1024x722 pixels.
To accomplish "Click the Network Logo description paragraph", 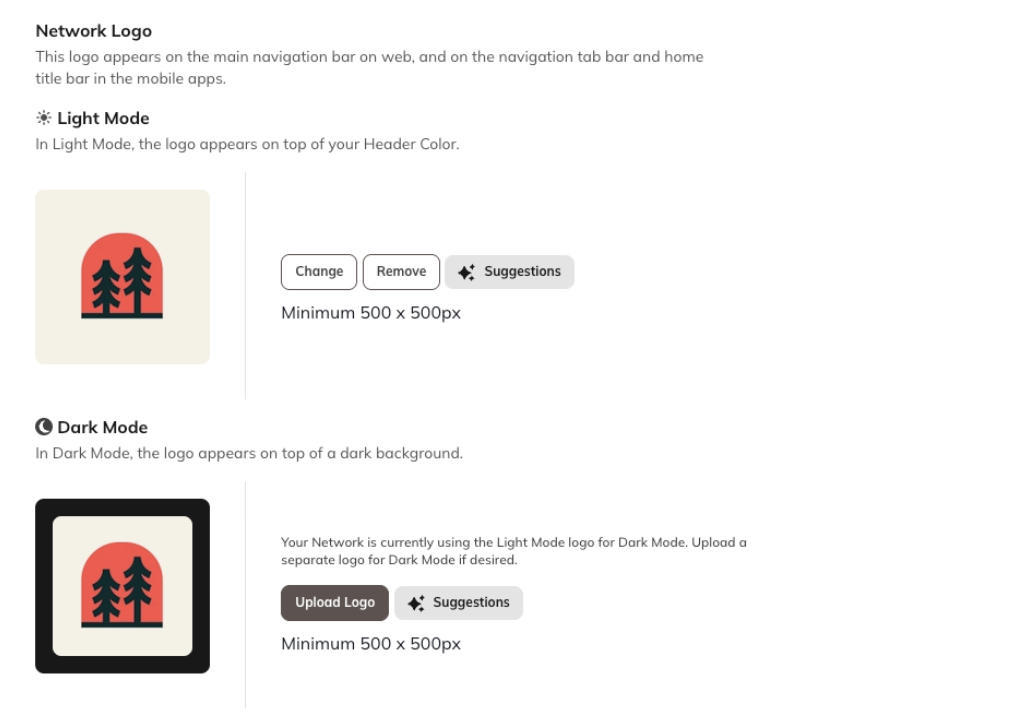I will coord(370,67).
